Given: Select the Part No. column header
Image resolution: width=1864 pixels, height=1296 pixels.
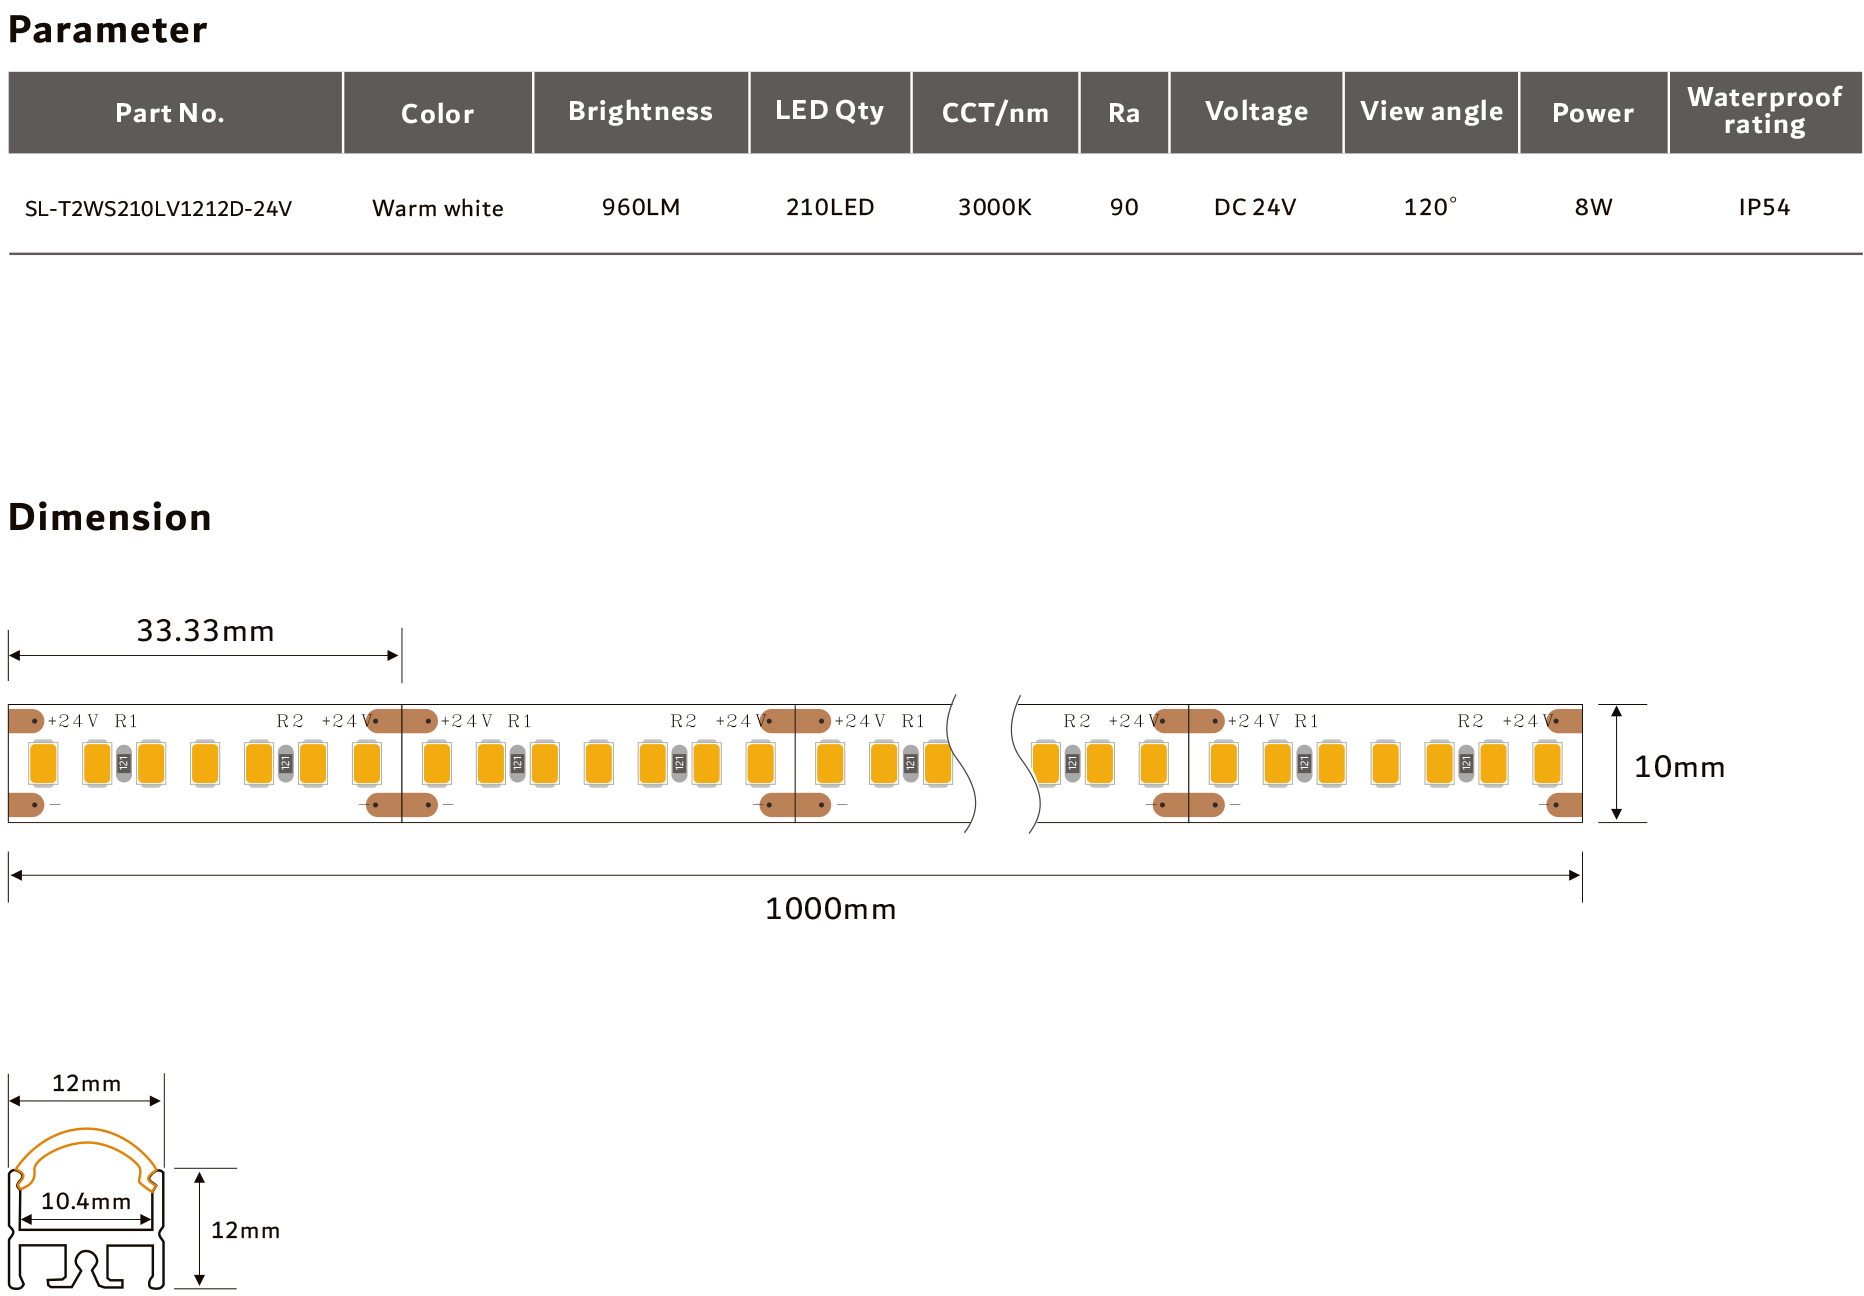Looking at the screenshot, I should click(x=170, y=113).
